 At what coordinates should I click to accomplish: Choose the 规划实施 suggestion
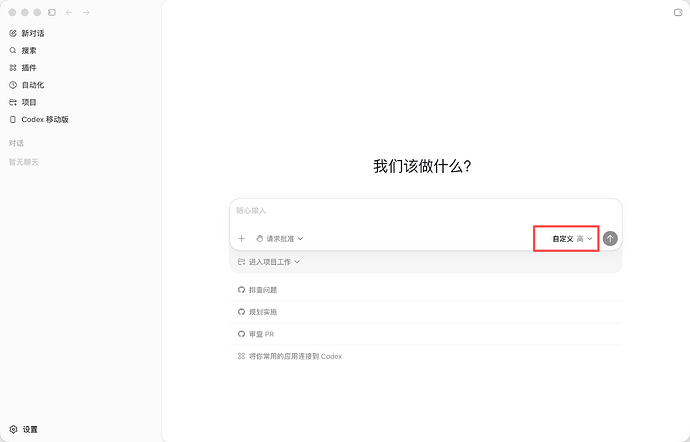[x=426, y=312]
